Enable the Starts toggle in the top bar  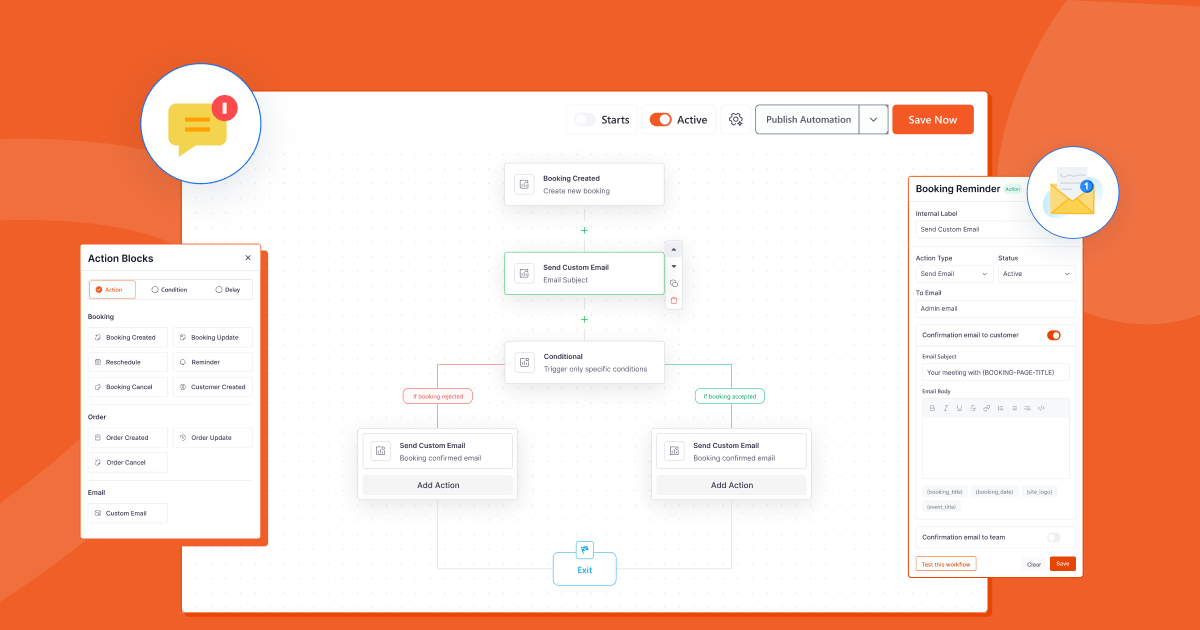click(x=585, y=119)
